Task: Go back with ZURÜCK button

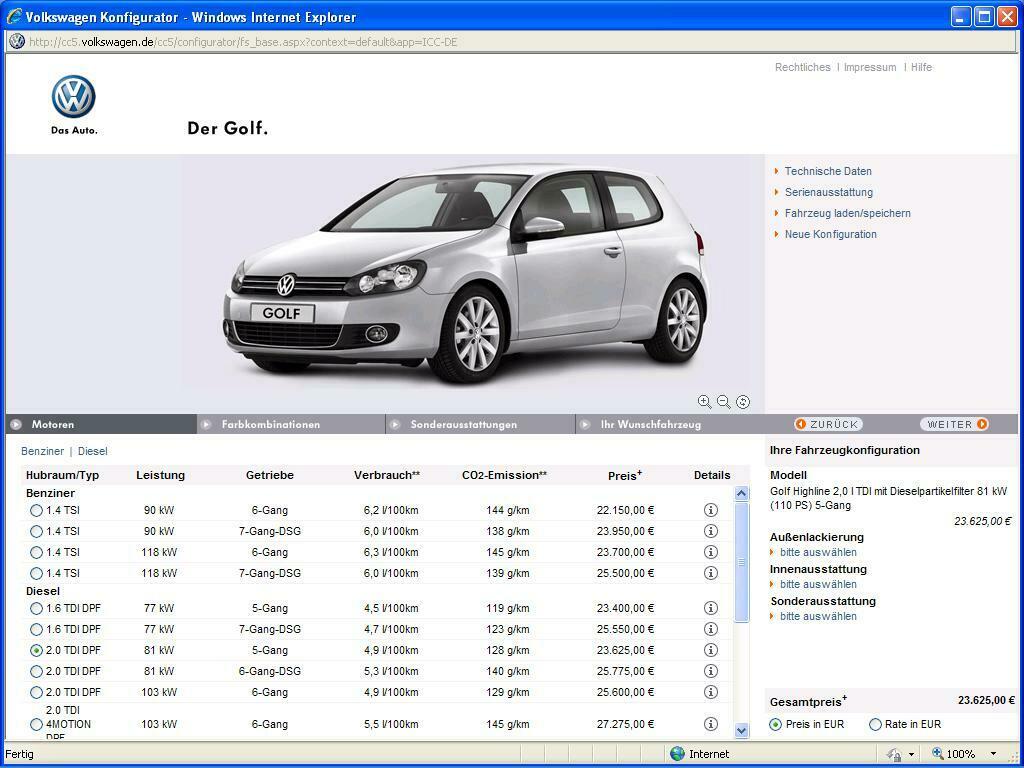Action: (828, 424)
